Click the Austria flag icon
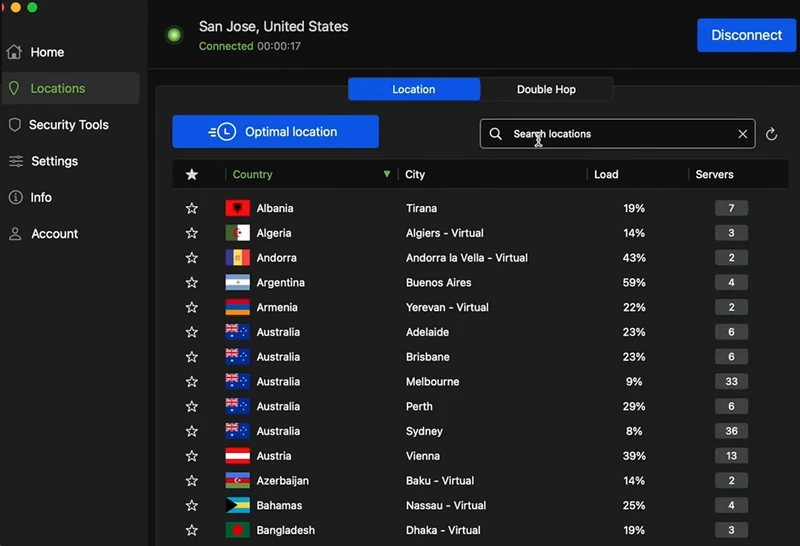 click(x=238, y=456)
